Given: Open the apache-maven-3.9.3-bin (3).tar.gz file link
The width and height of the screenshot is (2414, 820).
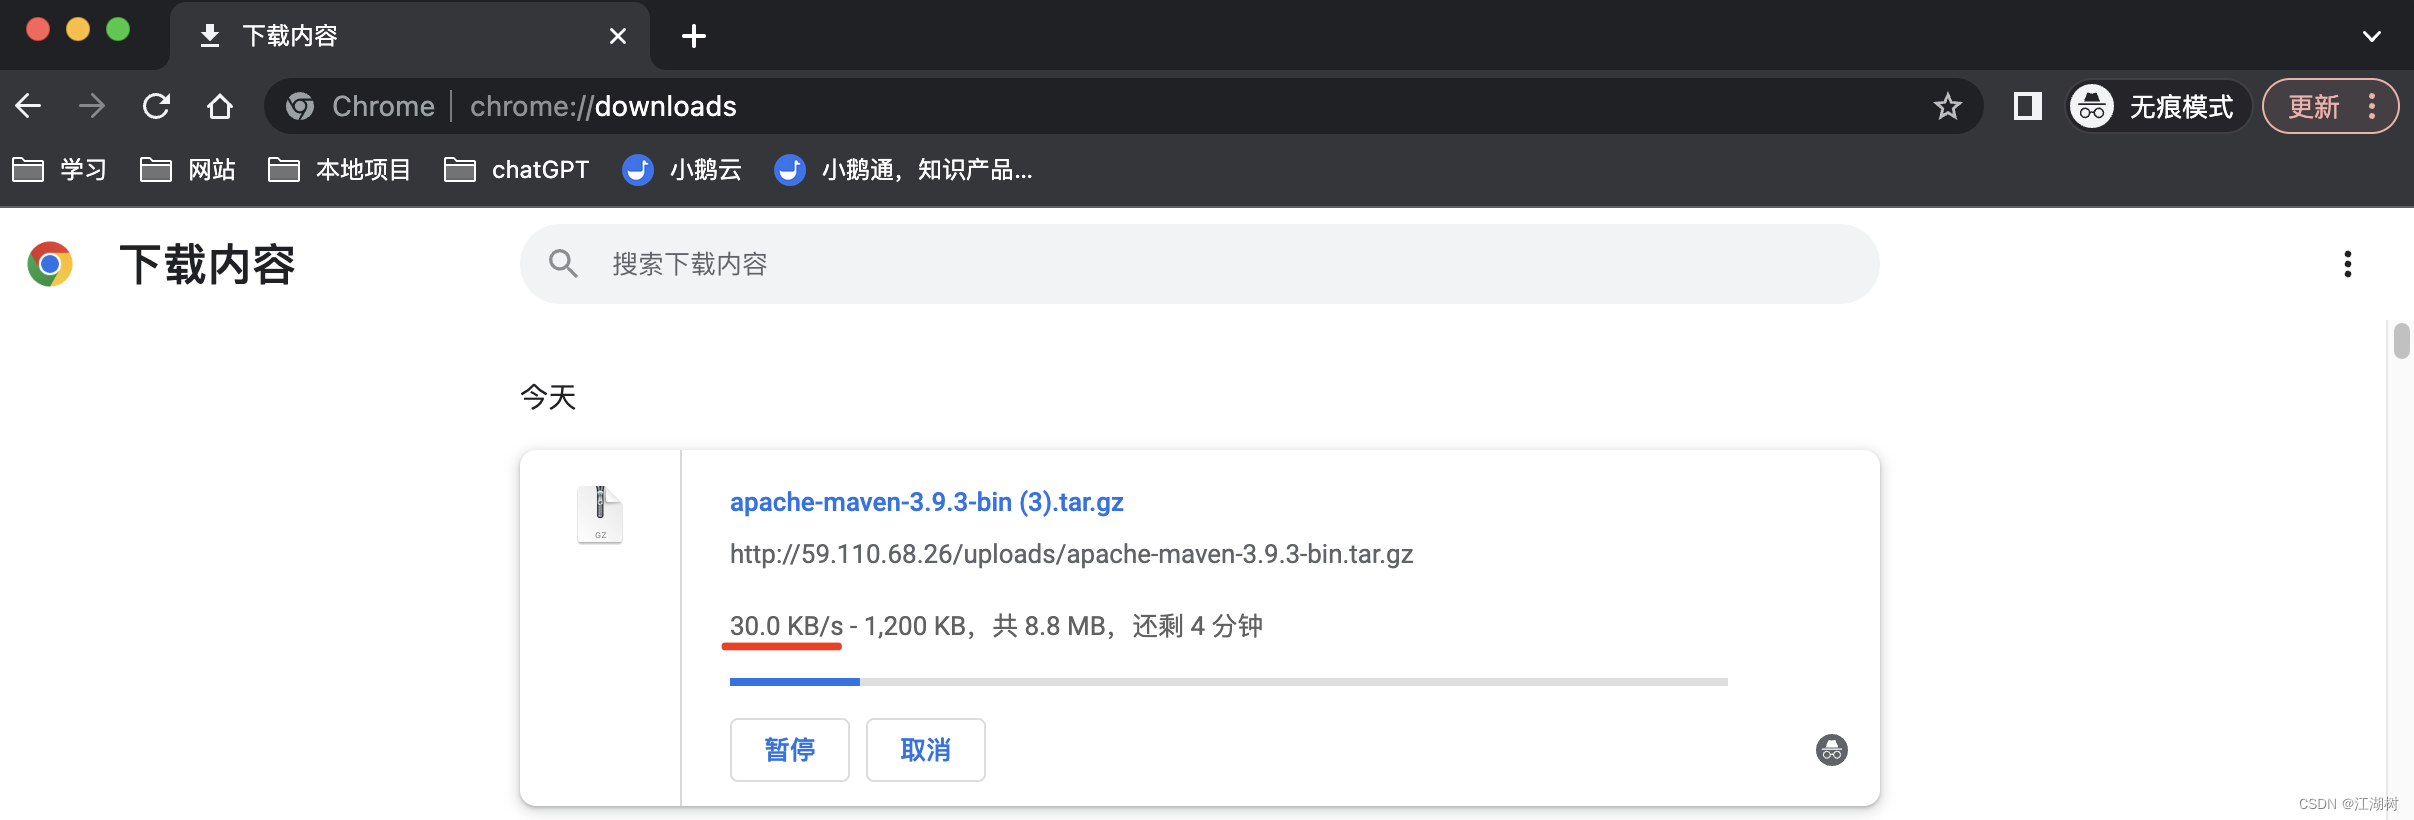Looking at the screenshot, I should (927, 502).
